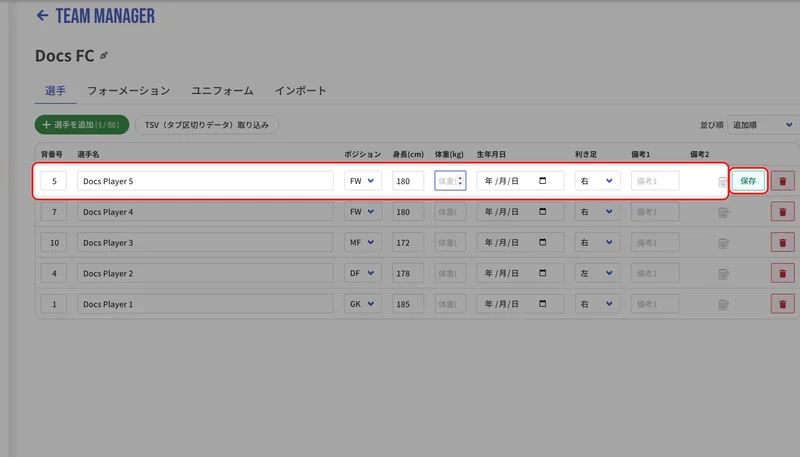The height and width of the screenshot is (457, 800).
Task: Focus 備考1 field for Docs Player 3
Action: pos(655,243)
